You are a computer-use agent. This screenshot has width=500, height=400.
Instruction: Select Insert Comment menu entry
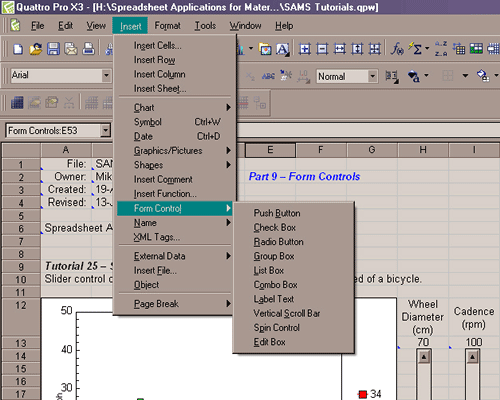click(x=174, y=179)
